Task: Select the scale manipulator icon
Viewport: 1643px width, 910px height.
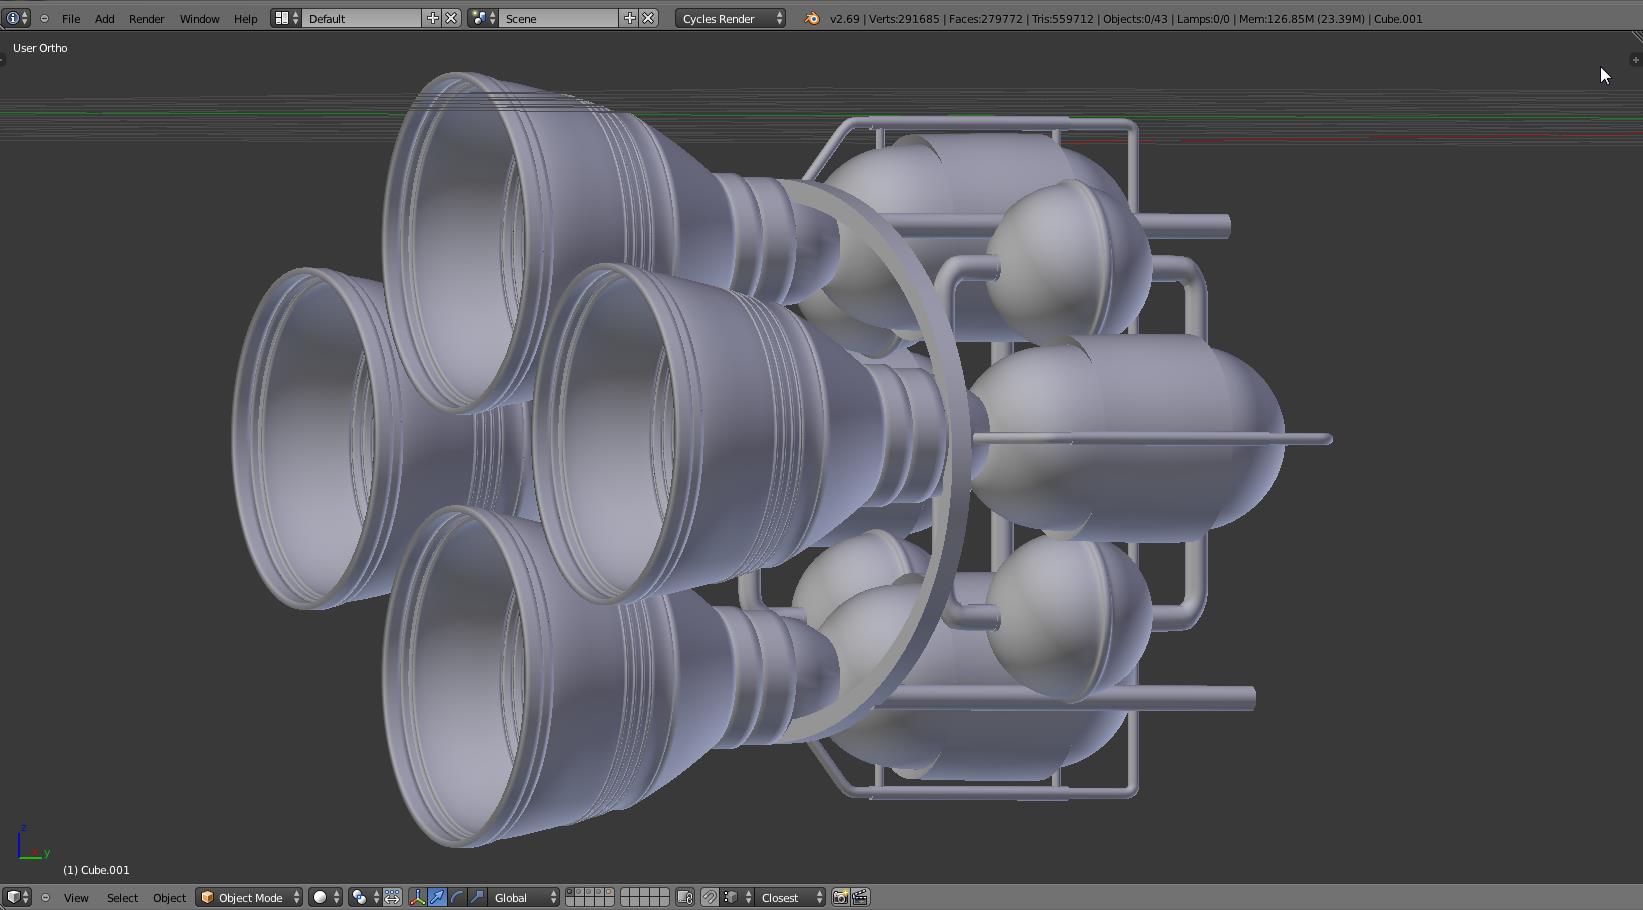Action: (x=477, y=897)
